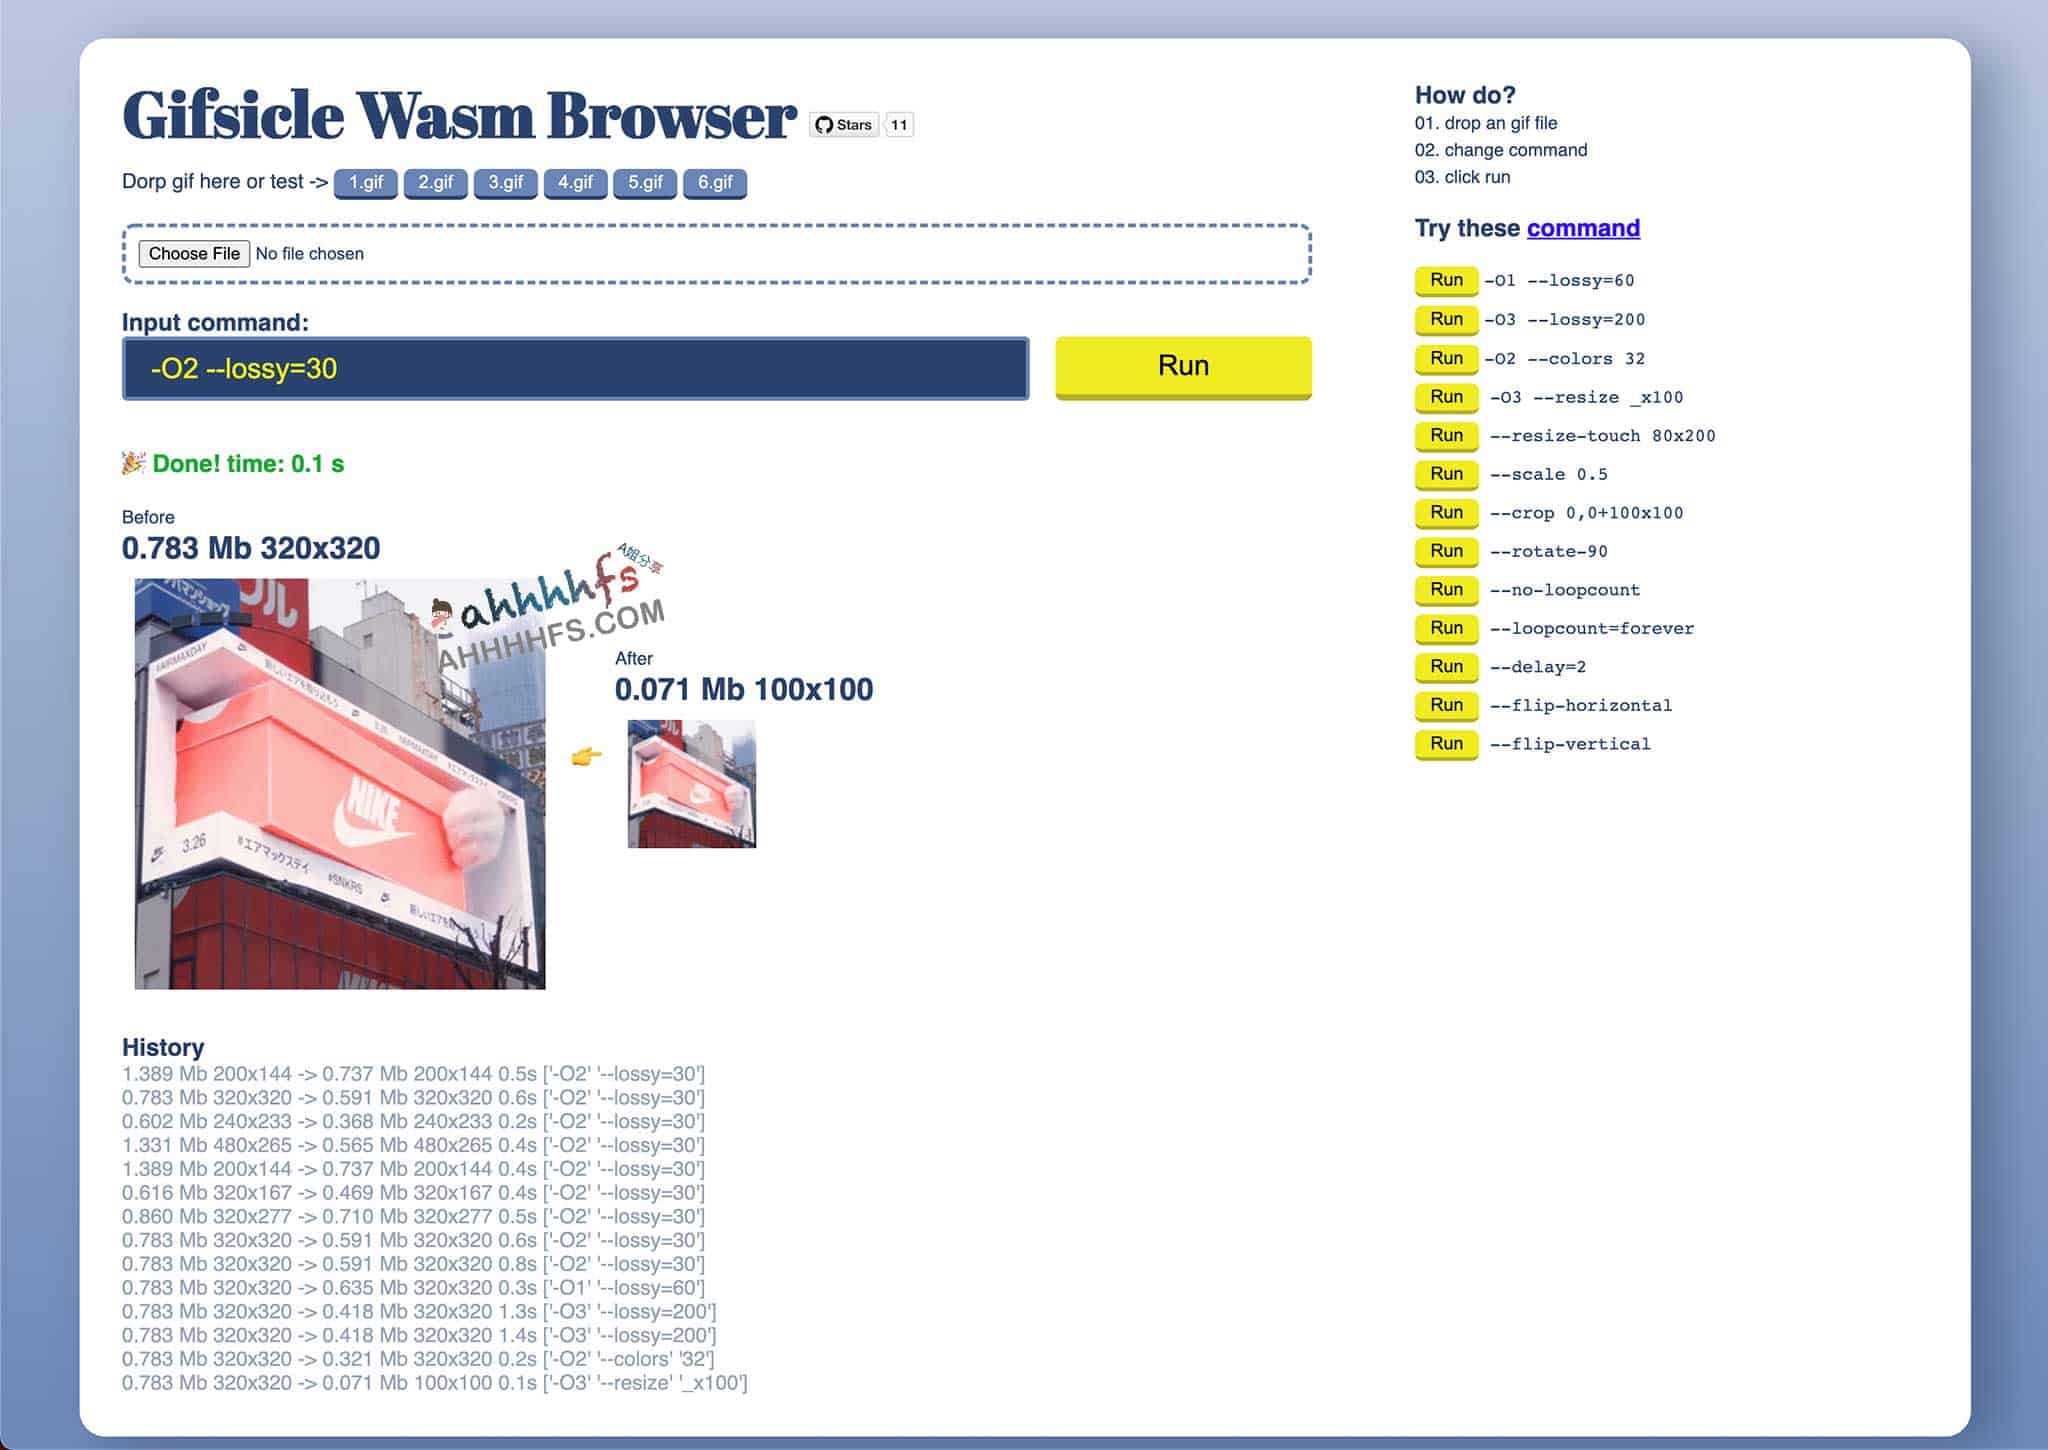Click the main Run button

point(1183,367)
